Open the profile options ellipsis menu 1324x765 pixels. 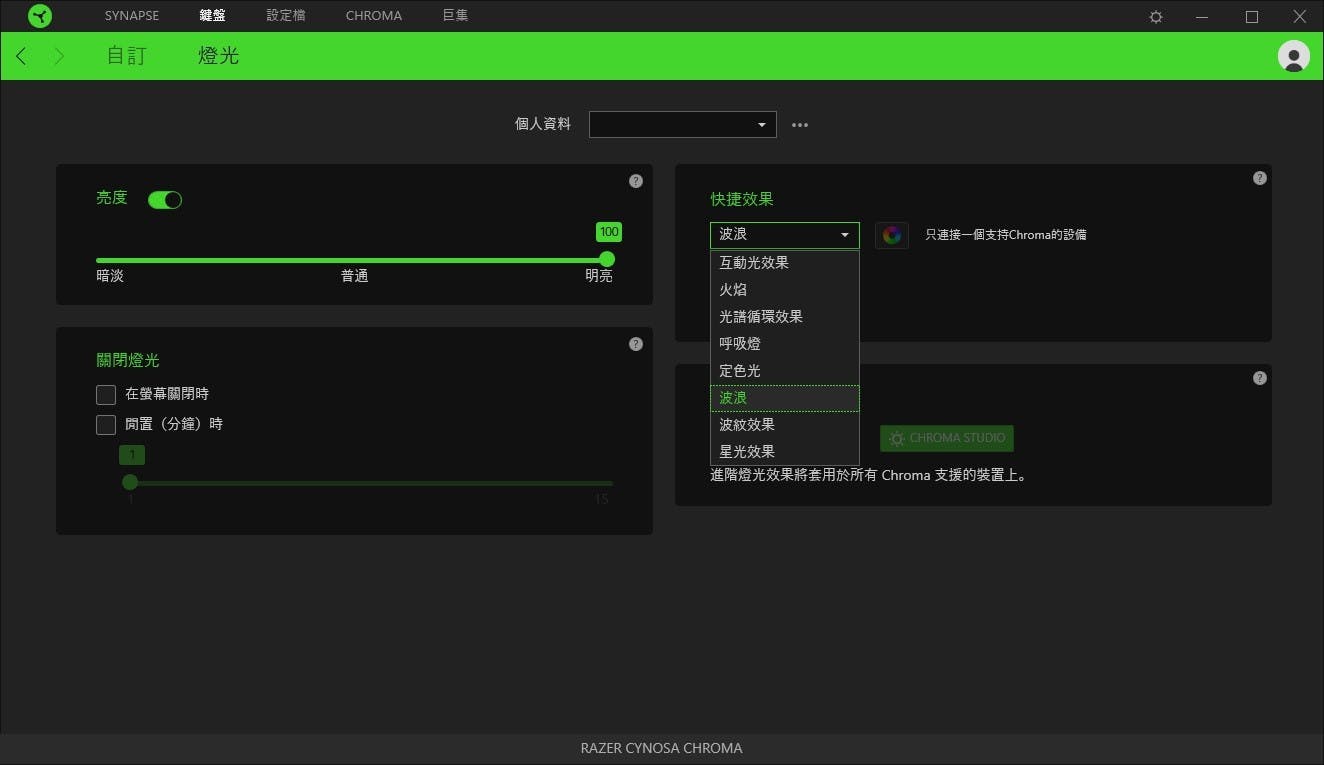pyautogui.click(x=800, y=125)
